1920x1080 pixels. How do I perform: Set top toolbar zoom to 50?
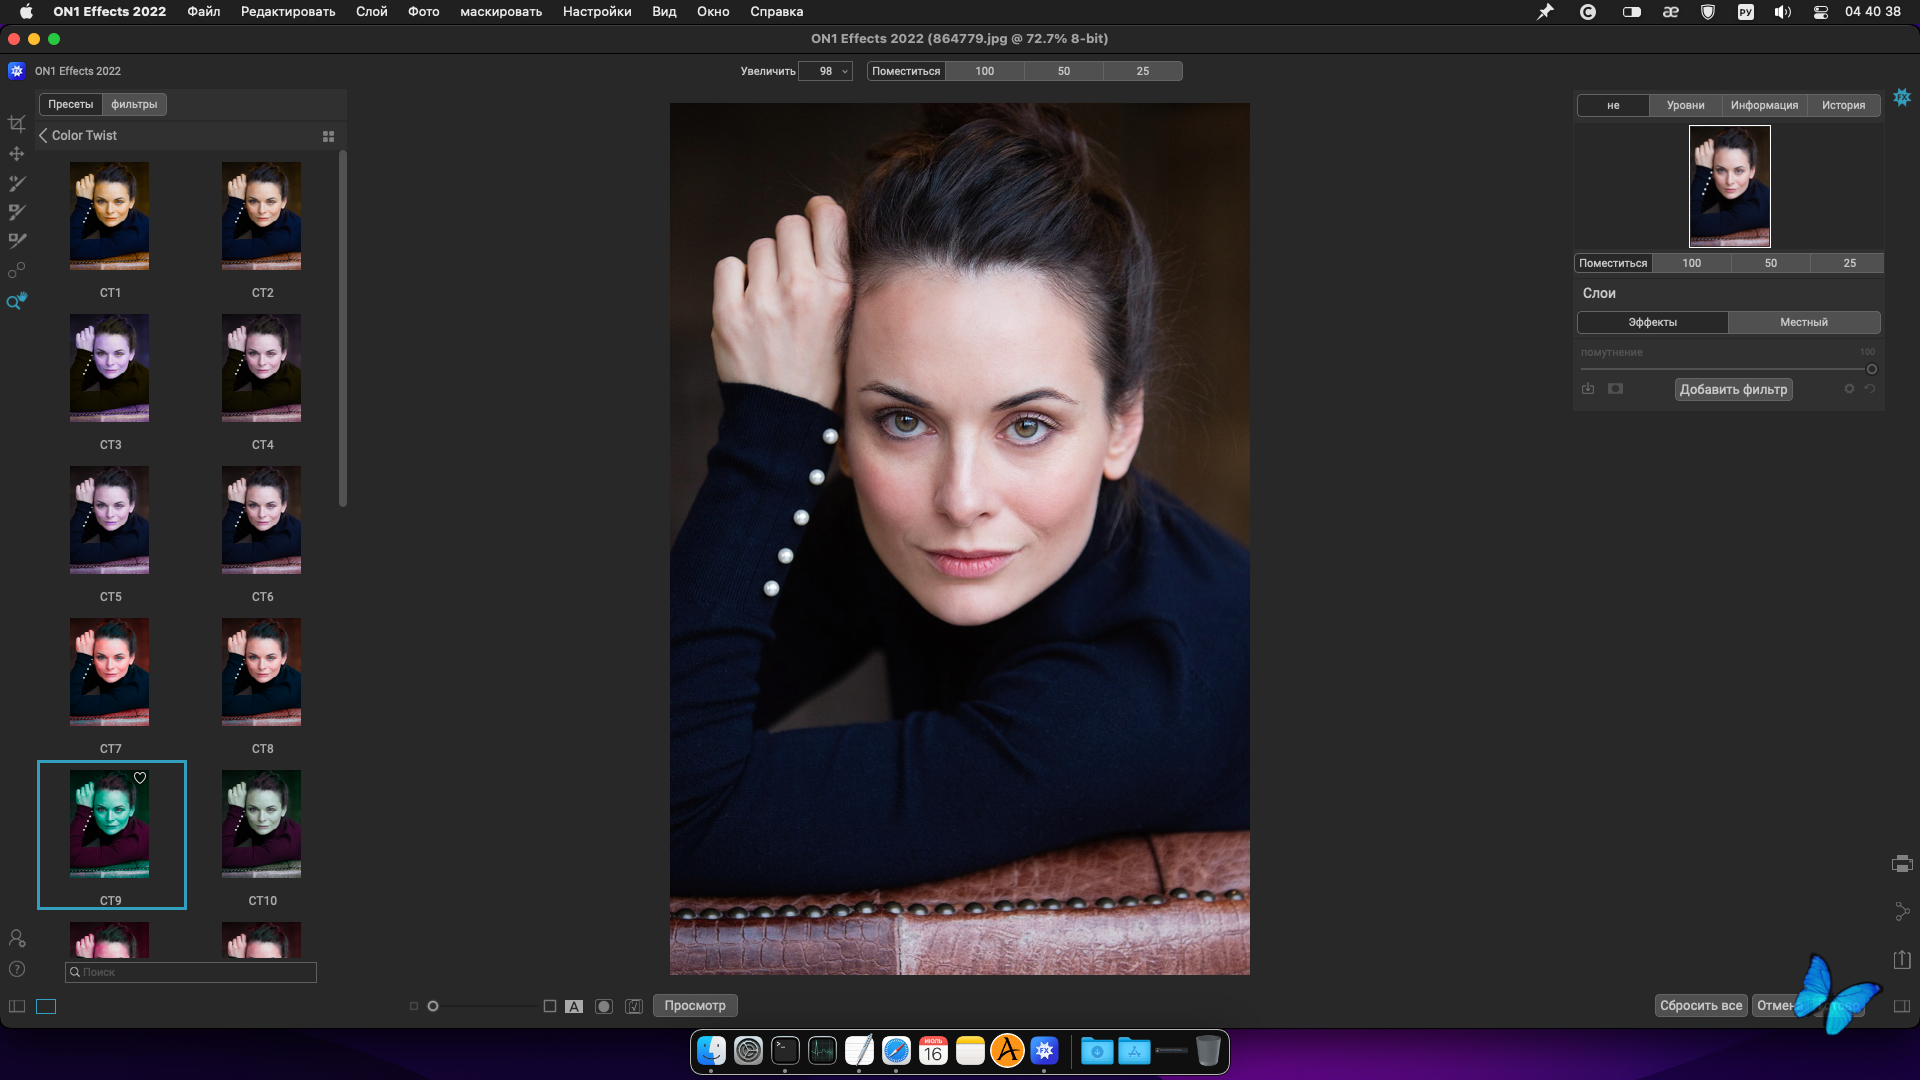[x=1064, y=71]
